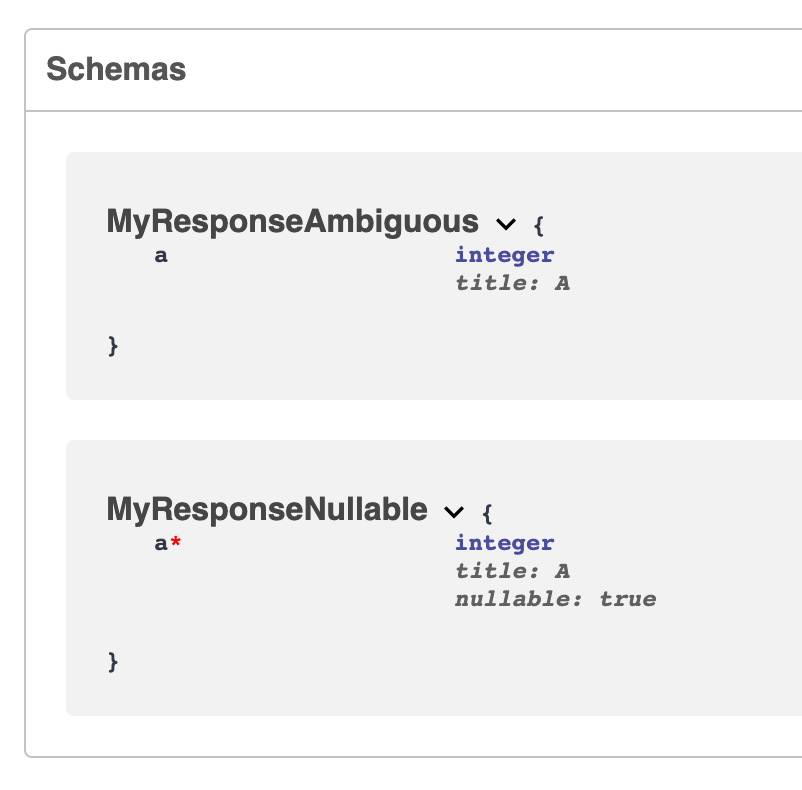Click the closing brace of MyResponseNullable
This screenshot has height=790, width=802.
point(112,661)
